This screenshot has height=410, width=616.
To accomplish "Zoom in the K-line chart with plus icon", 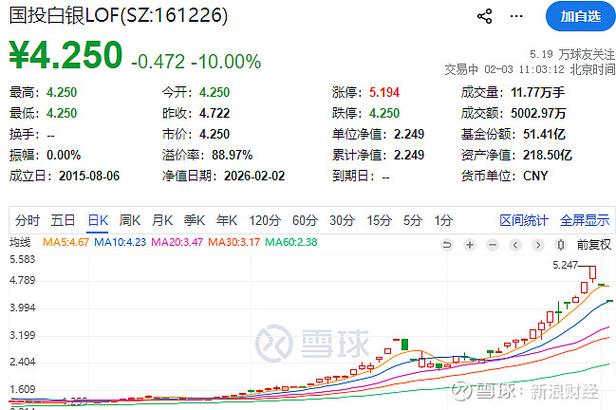I will [x=469, y=245].
